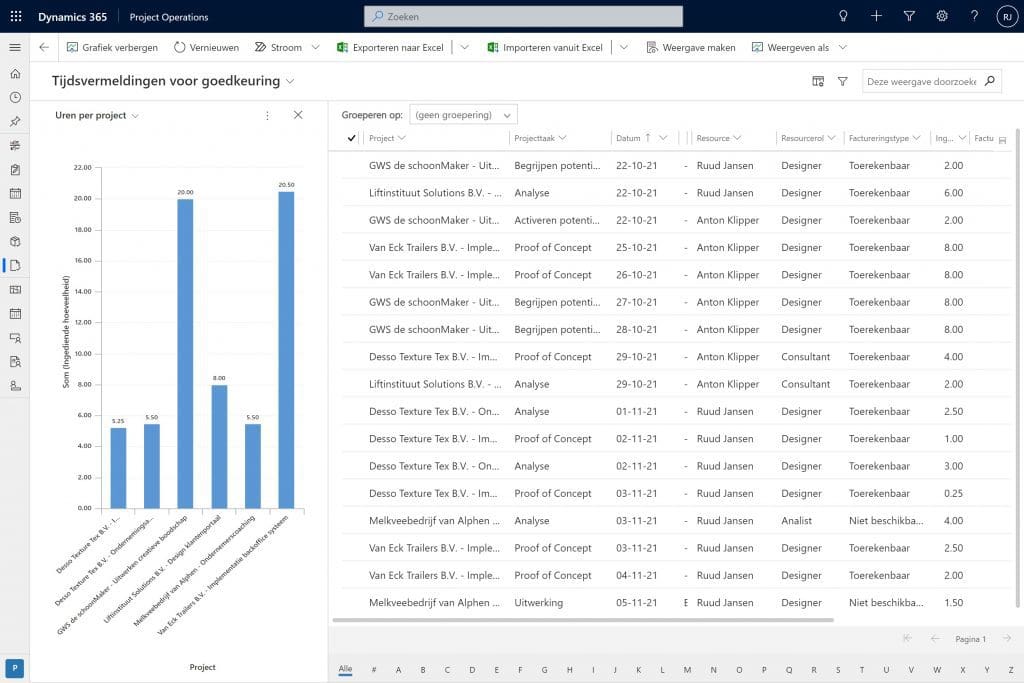Open the settings gear icon
The width and height of the screenshot is (1024, 683).
[941, 16]
